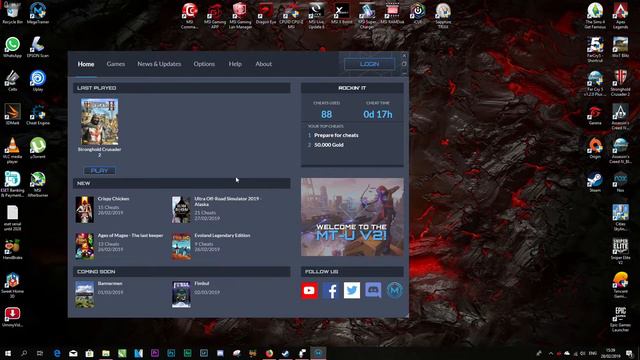This screenshot has height=360, width=640.
Task: Open Epic Games Launcher desktop icon
Action: point(620,319)
